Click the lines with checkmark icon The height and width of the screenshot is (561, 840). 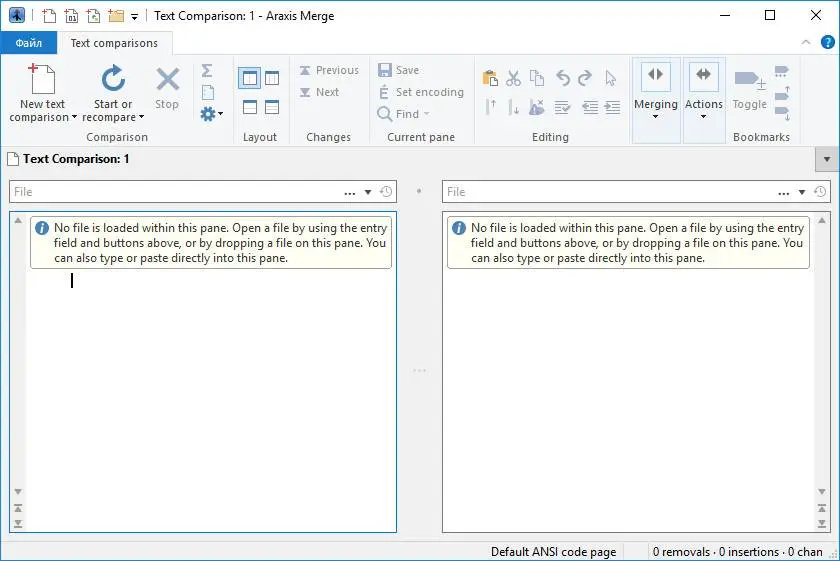[x=562, y=107]
